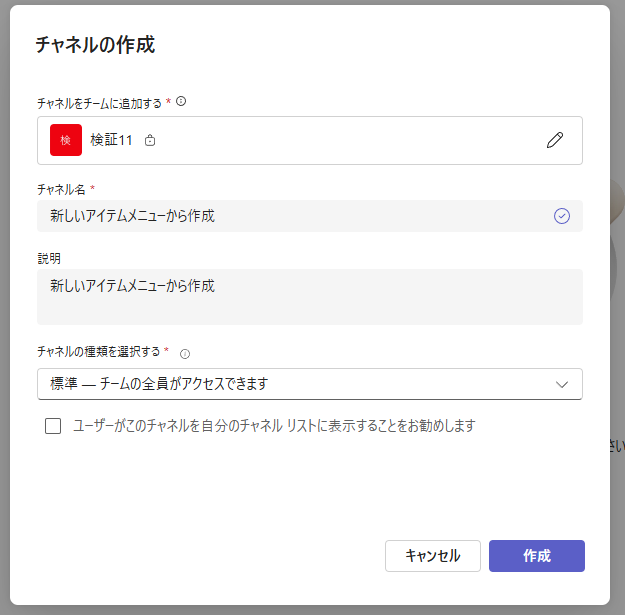The height and width of the screenshot is (615, 625).
Task: Expand the chevron arrow on channel type selector
Action: [x=562, y=385]
